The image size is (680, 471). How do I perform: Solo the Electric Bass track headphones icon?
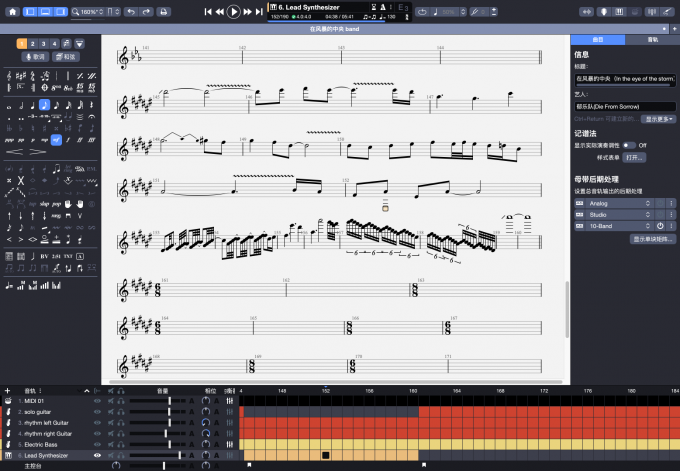[x=121, y=444]
